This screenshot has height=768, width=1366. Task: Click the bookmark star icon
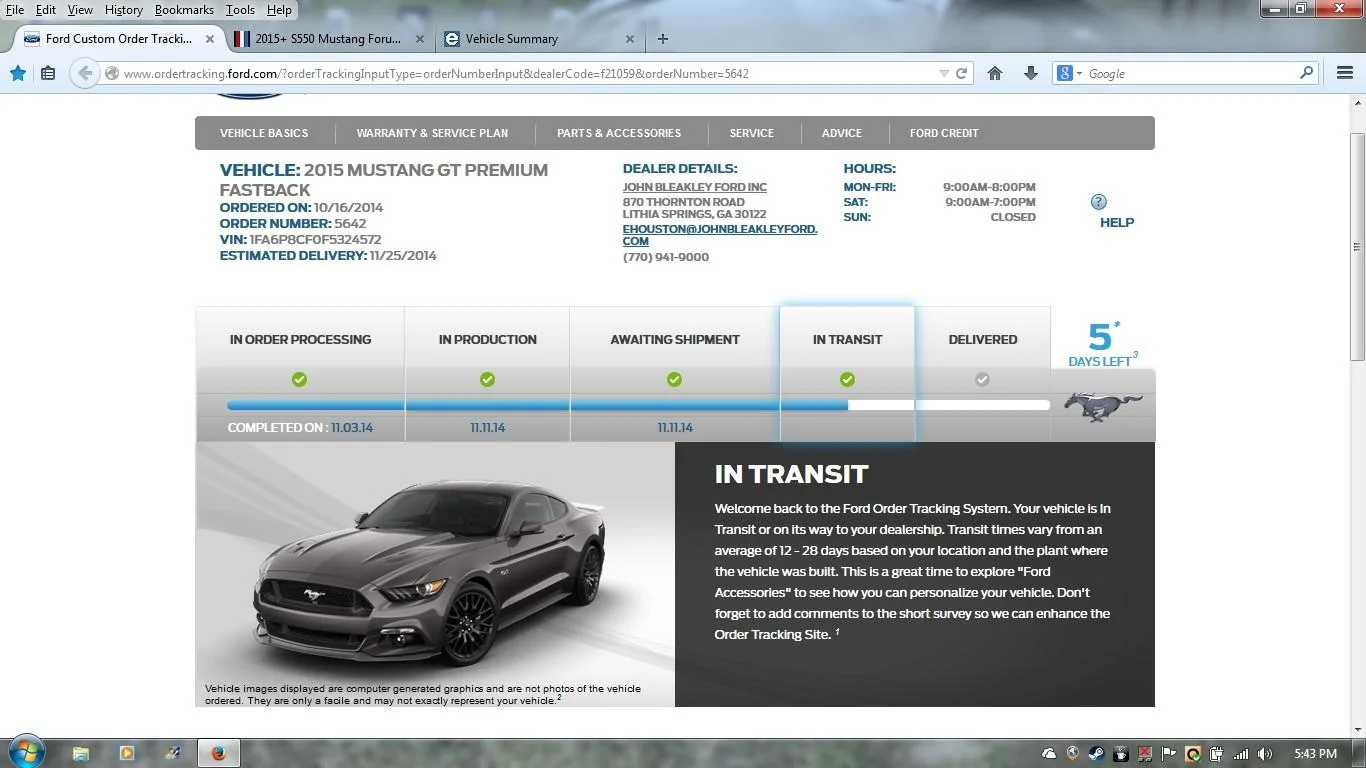click(17, 73)
